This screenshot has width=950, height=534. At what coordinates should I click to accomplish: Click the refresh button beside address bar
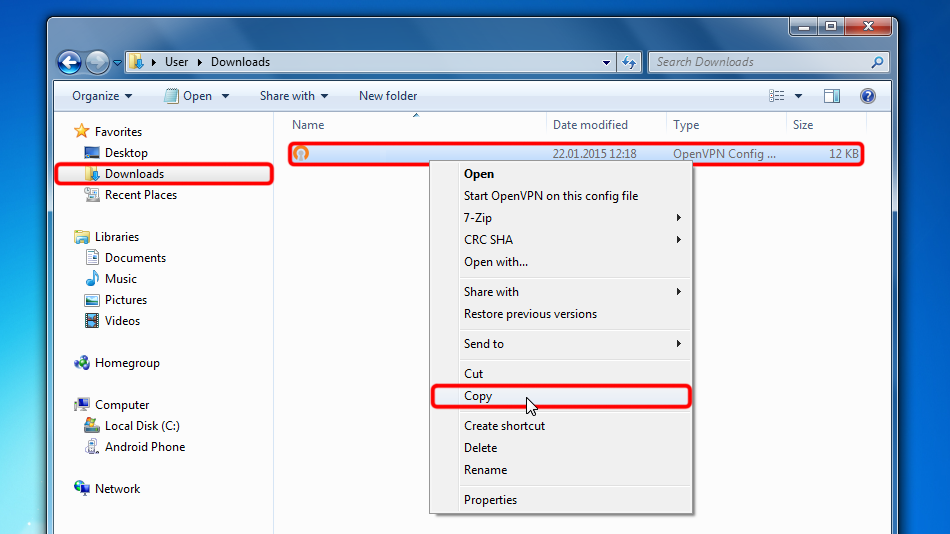(629, 62)
